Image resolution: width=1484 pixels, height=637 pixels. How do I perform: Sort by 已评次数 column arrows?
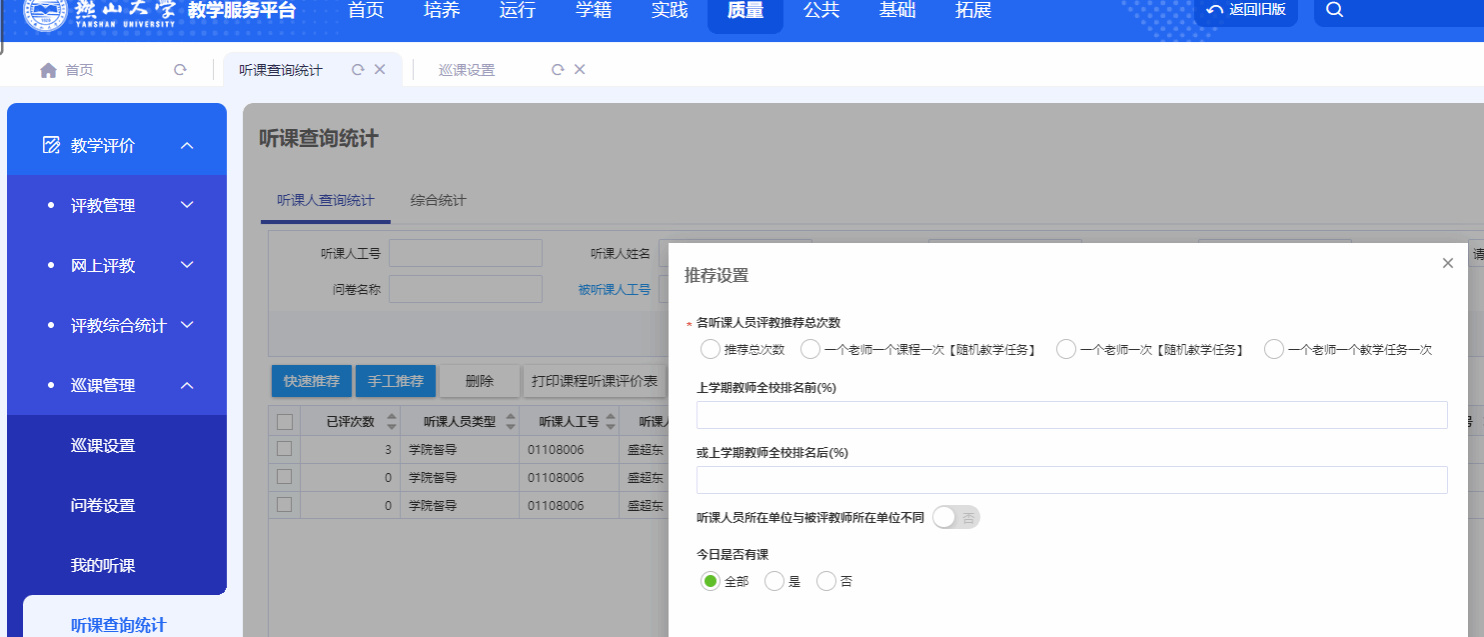point(391,422)
